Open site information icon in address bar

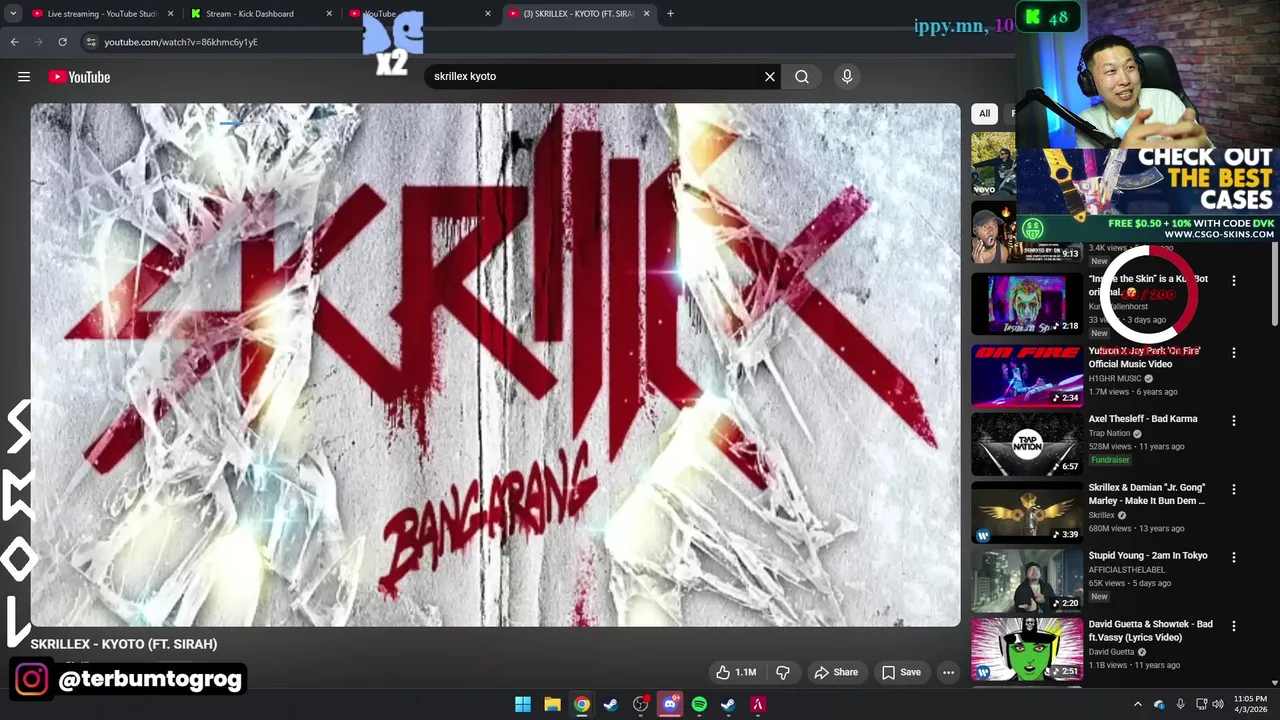pyautogui.click(x=91, y=42)
